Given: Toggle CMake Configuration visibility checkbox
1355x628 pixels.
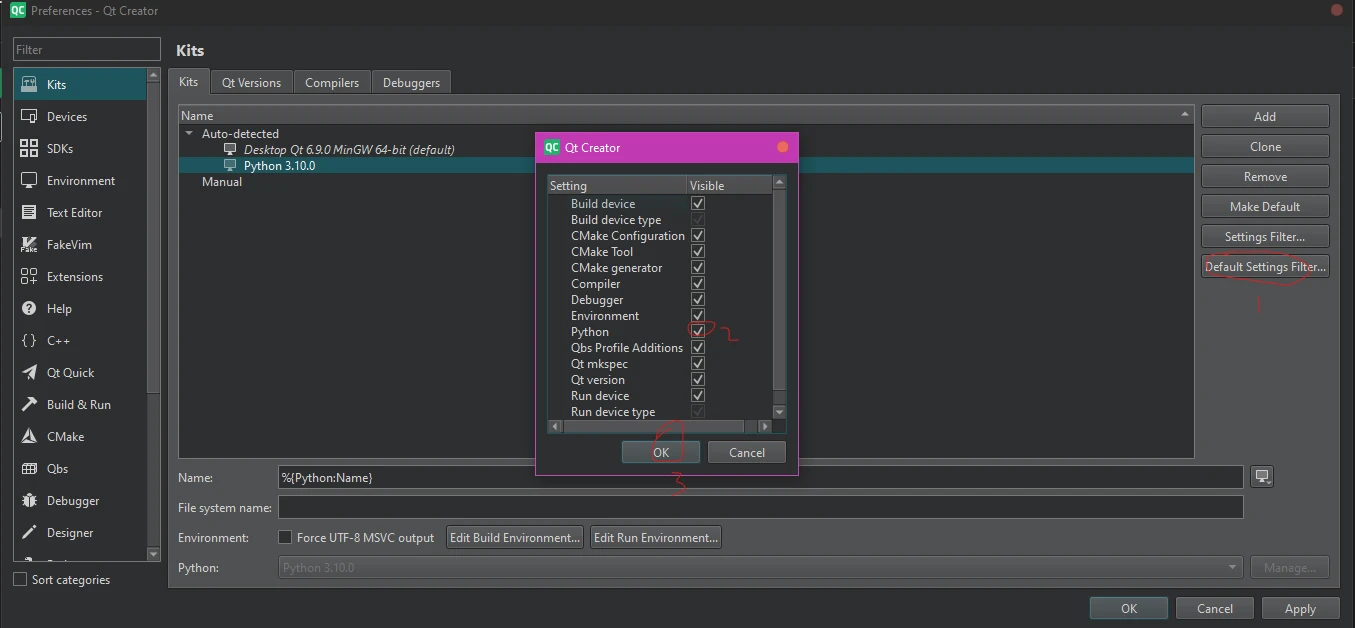Looking at the screenshot, I should click(x=698, y=236).
